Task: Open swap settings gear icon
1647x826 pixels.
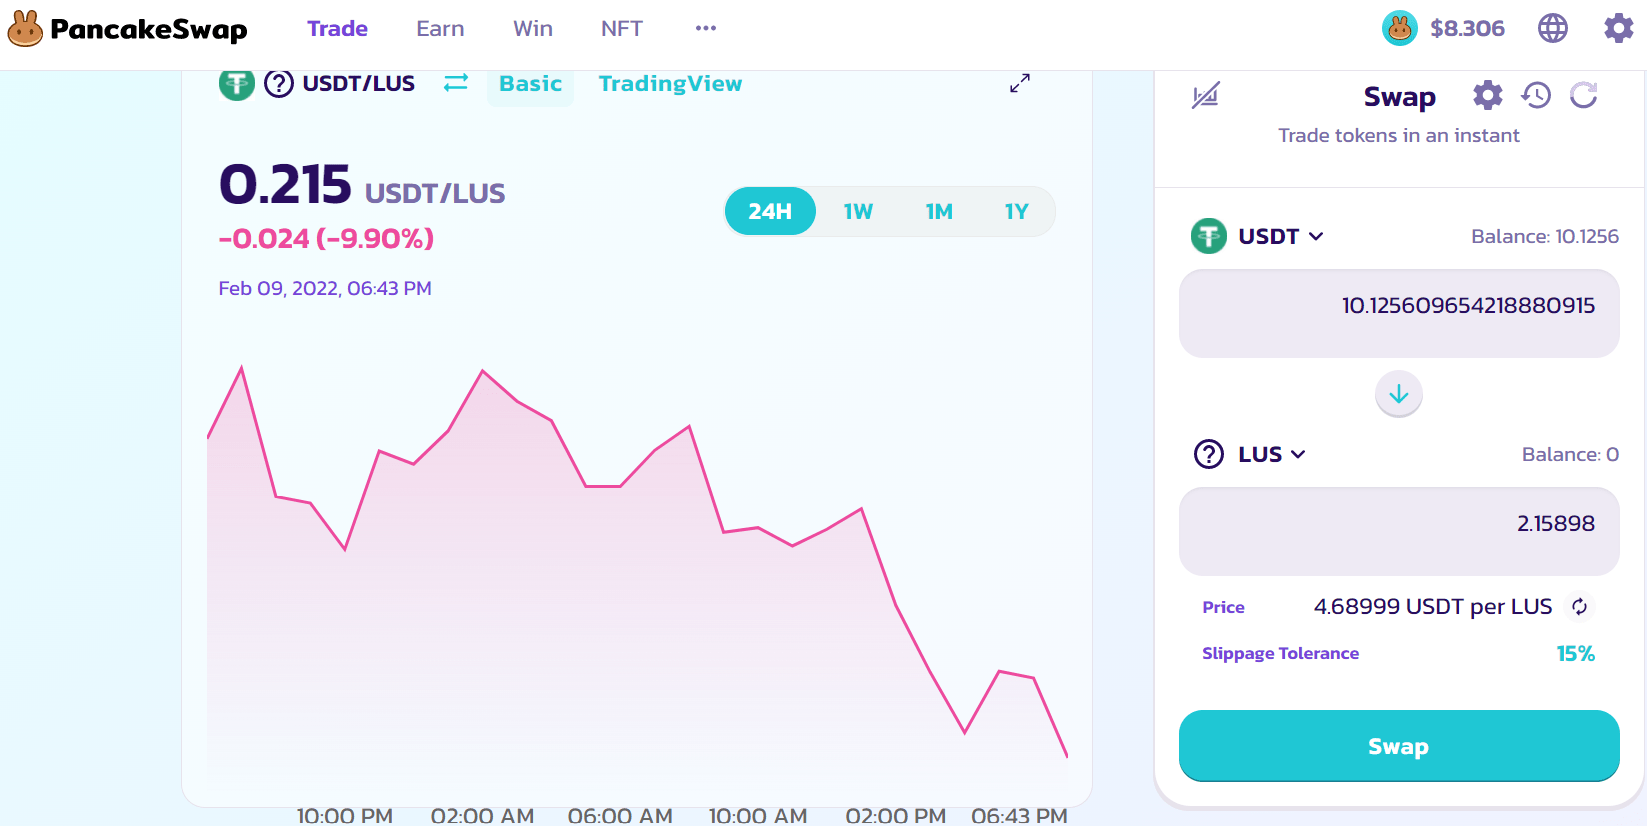Action: tap(1487, 96)
